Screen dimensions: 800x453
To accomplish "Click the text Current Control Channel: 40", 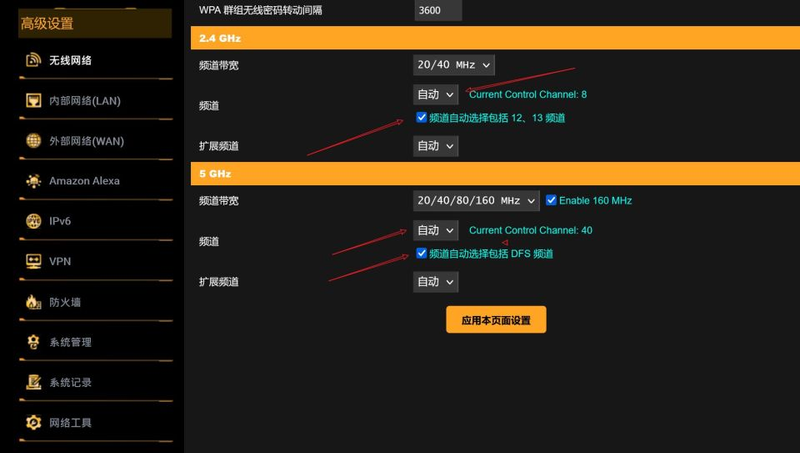I will [531, 230].
